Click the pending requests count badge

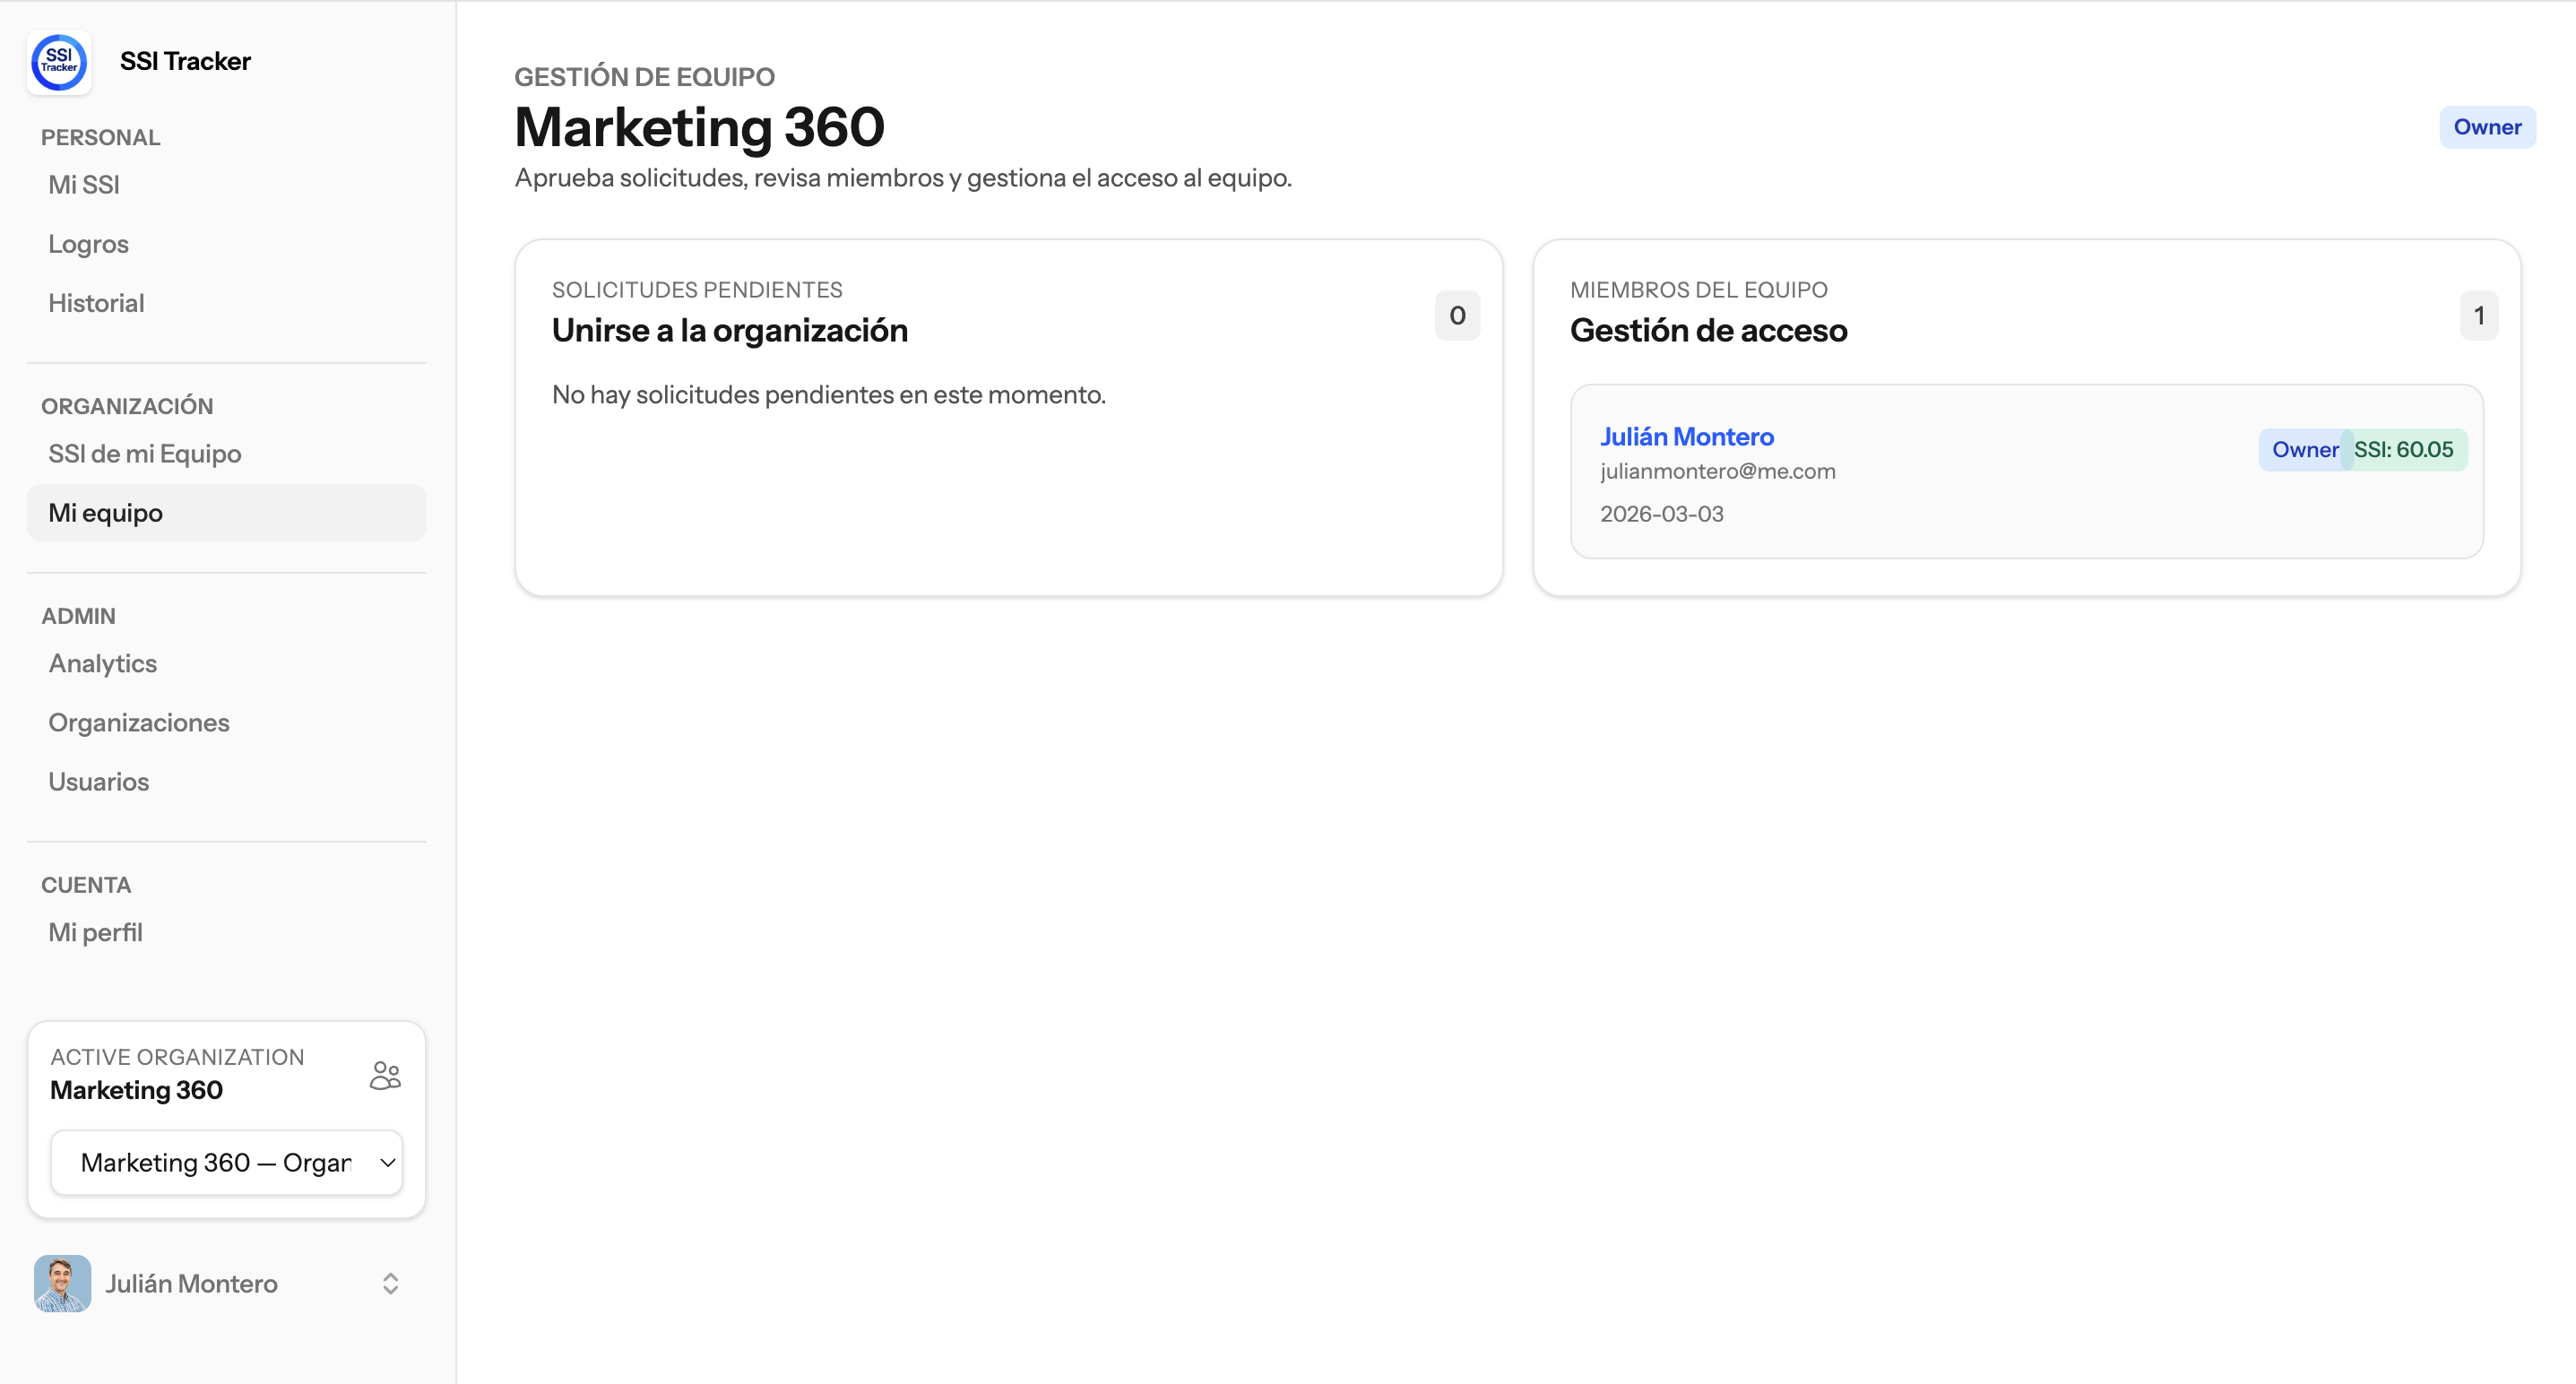(1457, 316)
